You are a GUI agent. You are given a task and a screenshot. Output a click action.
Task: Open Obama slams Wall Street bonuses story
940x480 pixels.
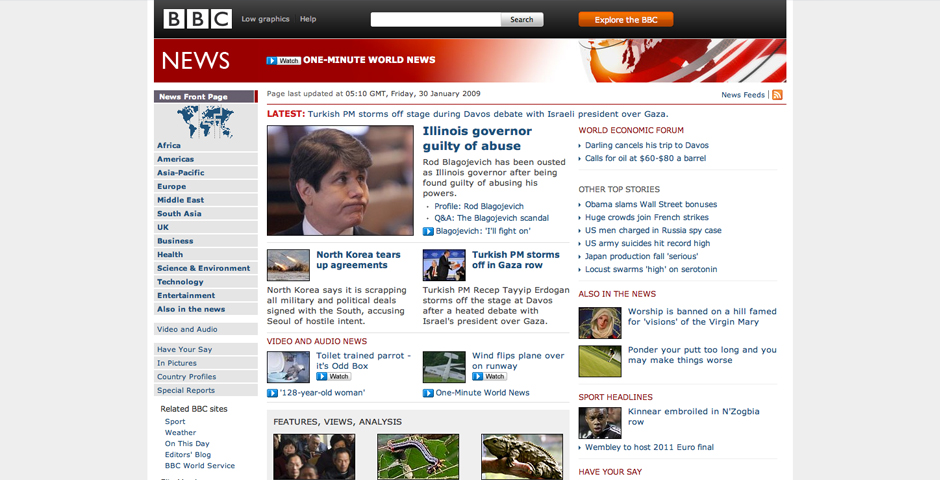651,204
